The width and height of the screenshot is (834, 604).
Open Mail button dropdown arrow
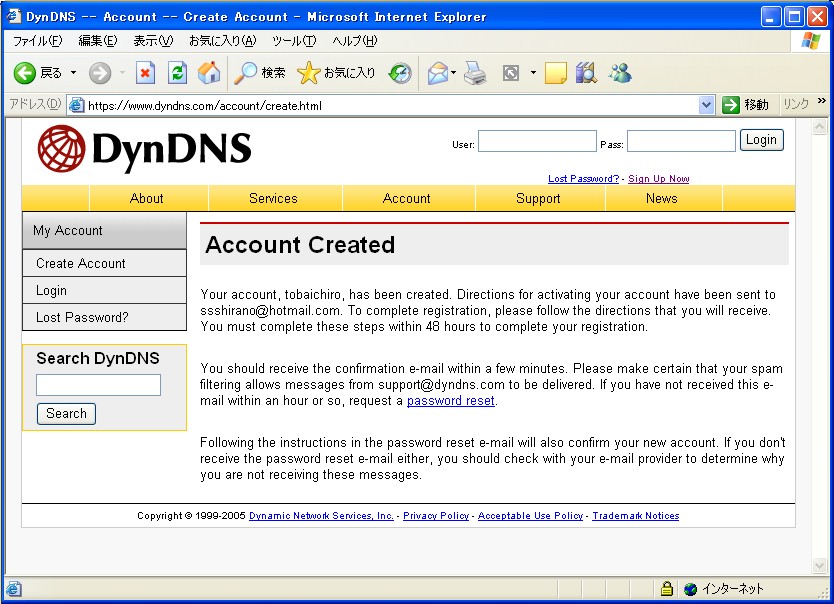453,73
